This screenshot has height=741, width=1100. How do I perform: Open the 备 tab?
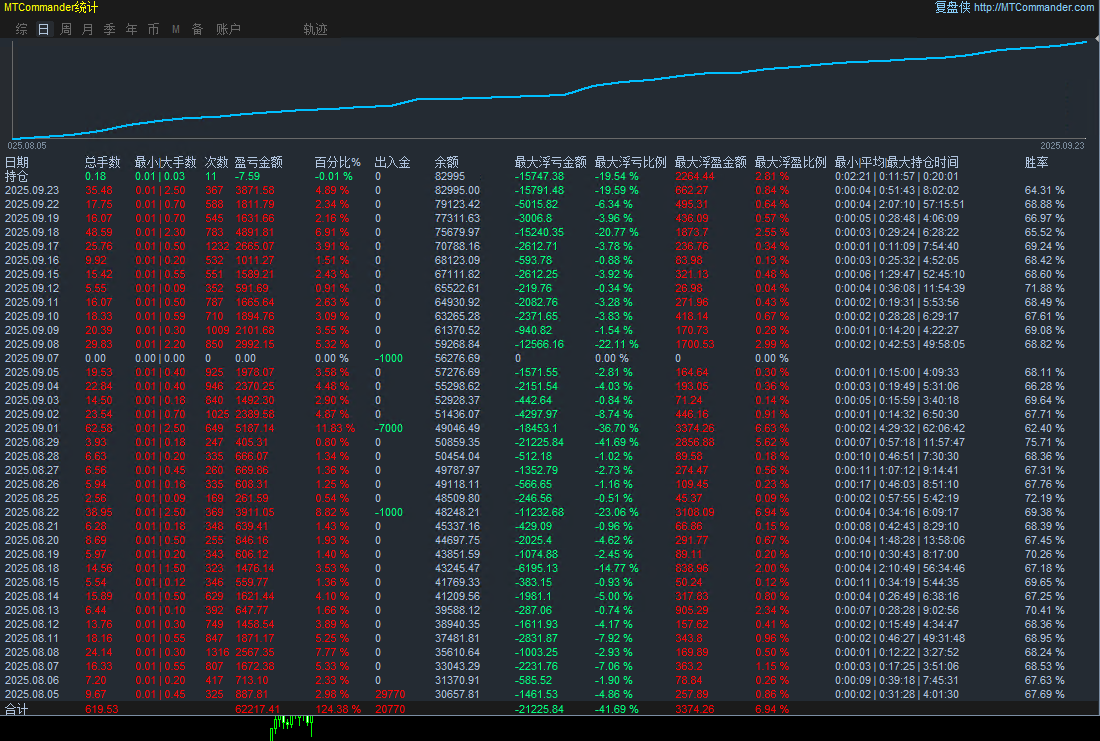click(198, 29)
